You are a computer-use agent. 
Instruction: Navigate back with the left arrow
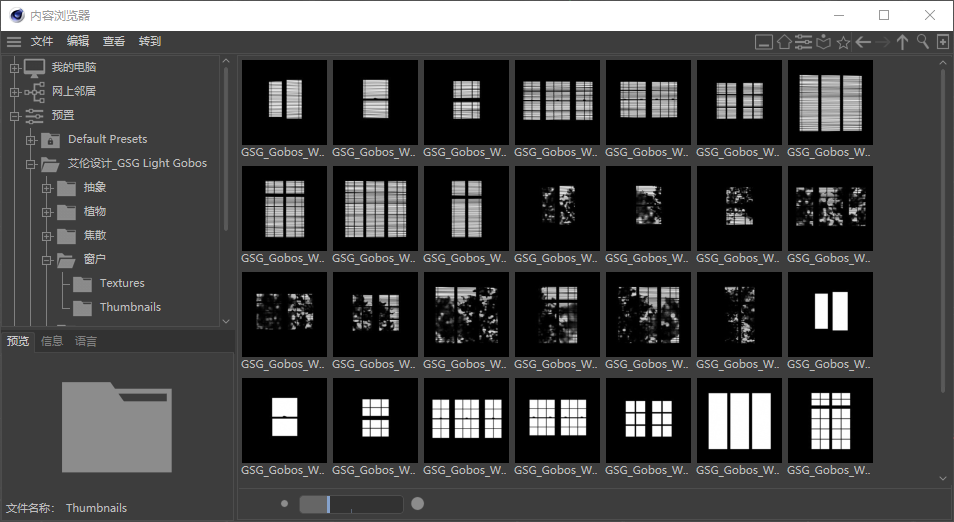coord(863,42)
